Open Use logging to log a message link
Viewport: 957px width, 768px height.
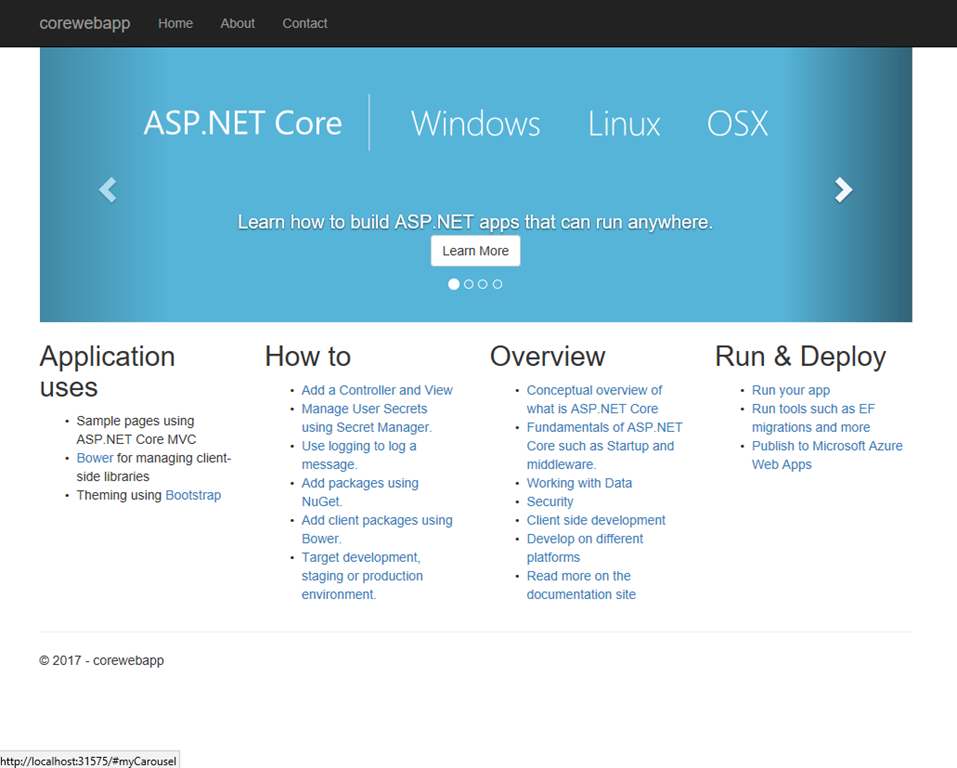coord(359,455)
